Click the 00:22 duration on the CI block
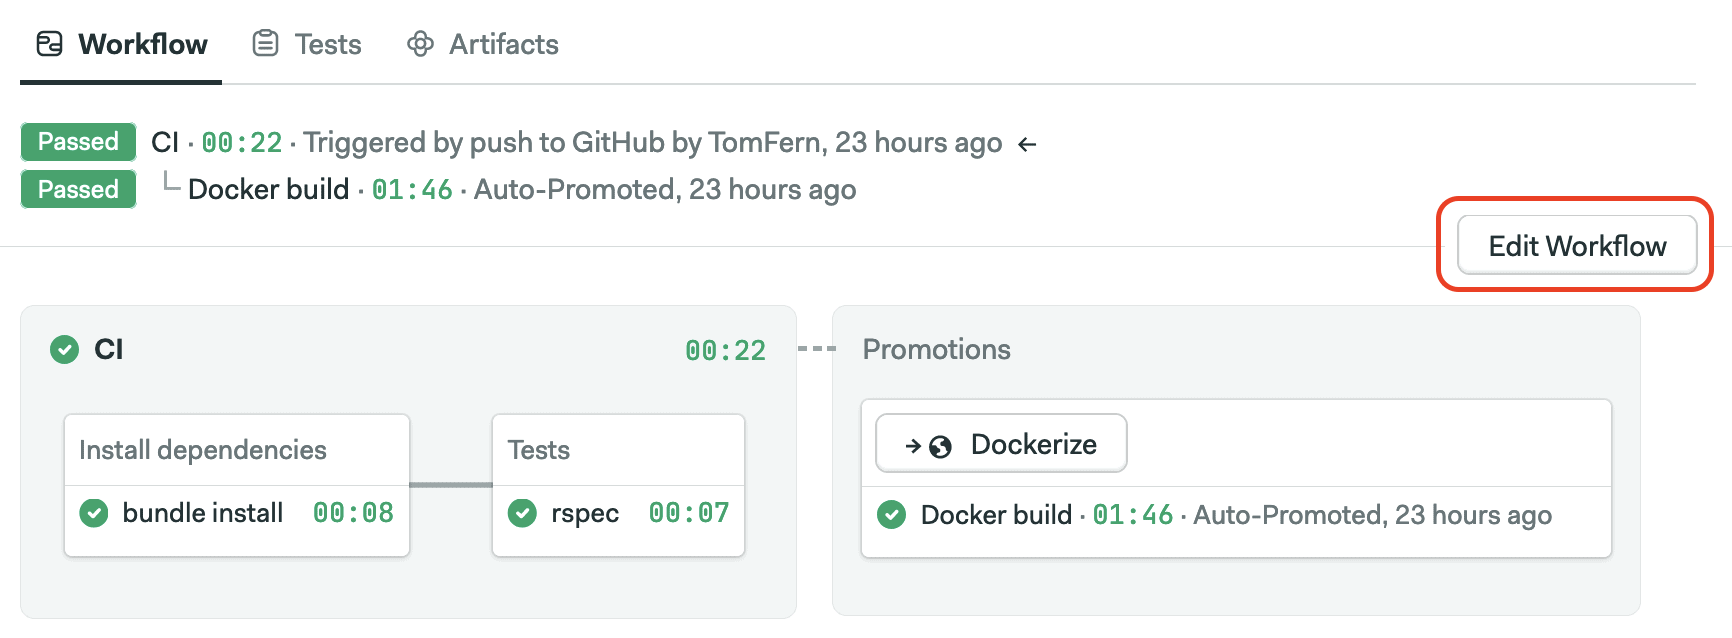This screenshot has height=638, width=1732. (x=724, y=350)
